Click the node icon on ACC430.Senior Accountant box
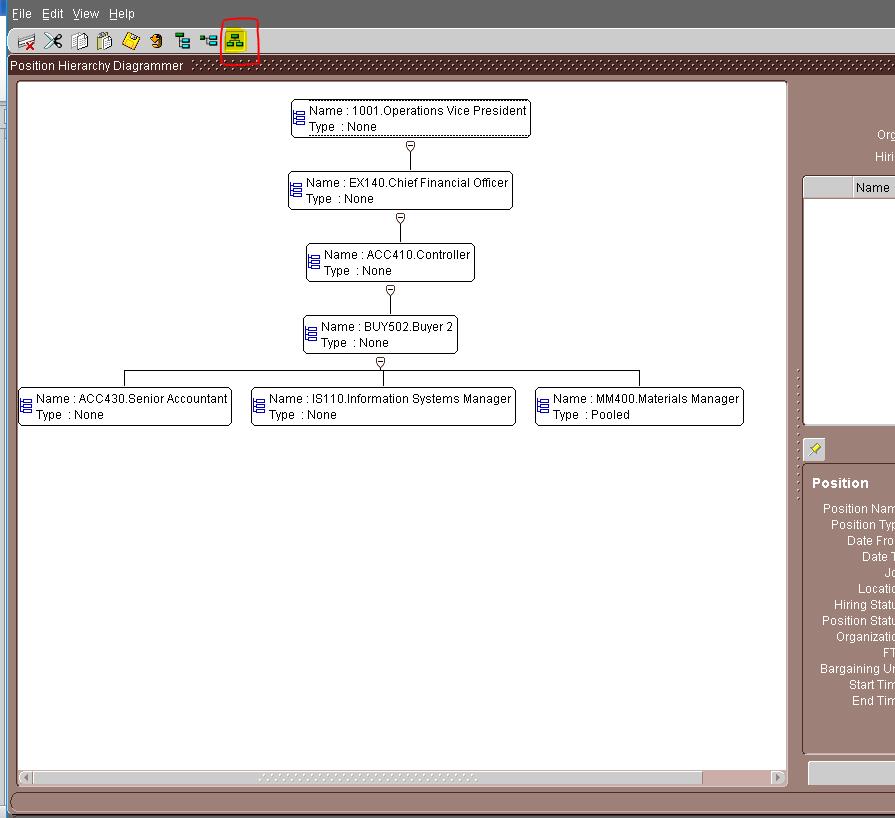Viewport: 895px width, 818px height. [x=26, y=406]
